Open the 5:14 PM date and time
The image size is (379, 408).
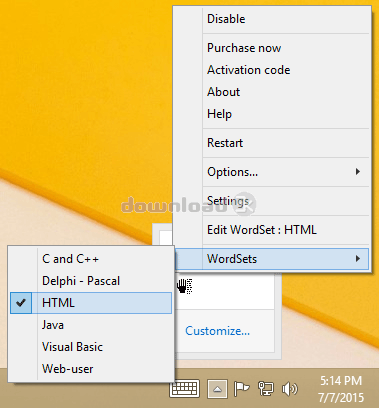340,389
